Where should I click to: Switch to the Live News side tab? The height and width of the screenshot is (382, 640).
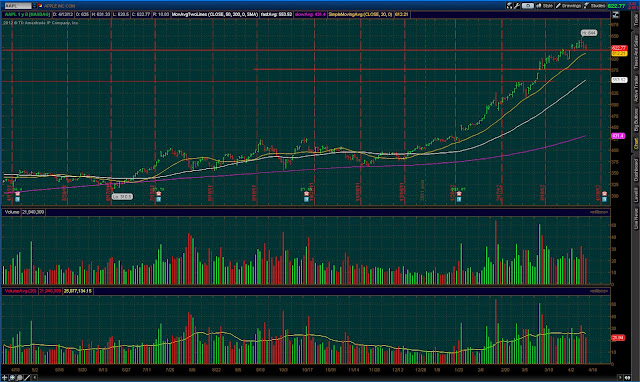[636, 218]
